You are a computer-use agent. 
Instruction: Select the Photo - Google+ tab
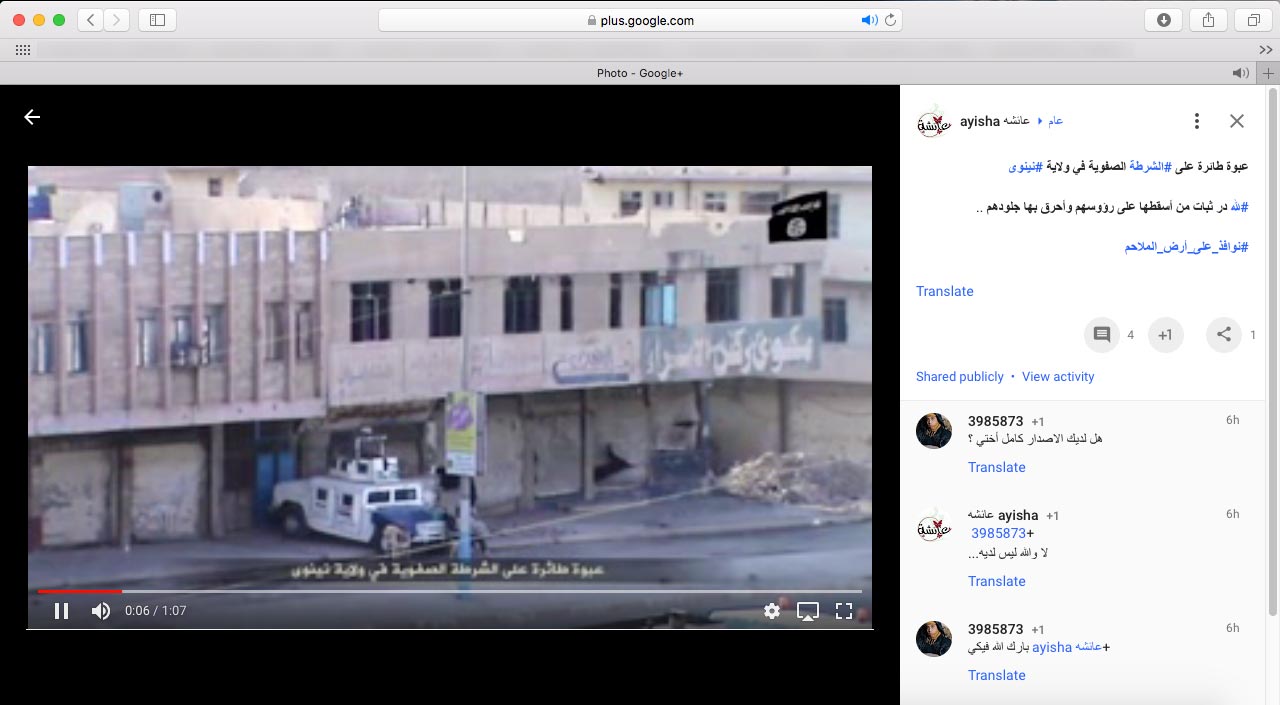[639, 73]
